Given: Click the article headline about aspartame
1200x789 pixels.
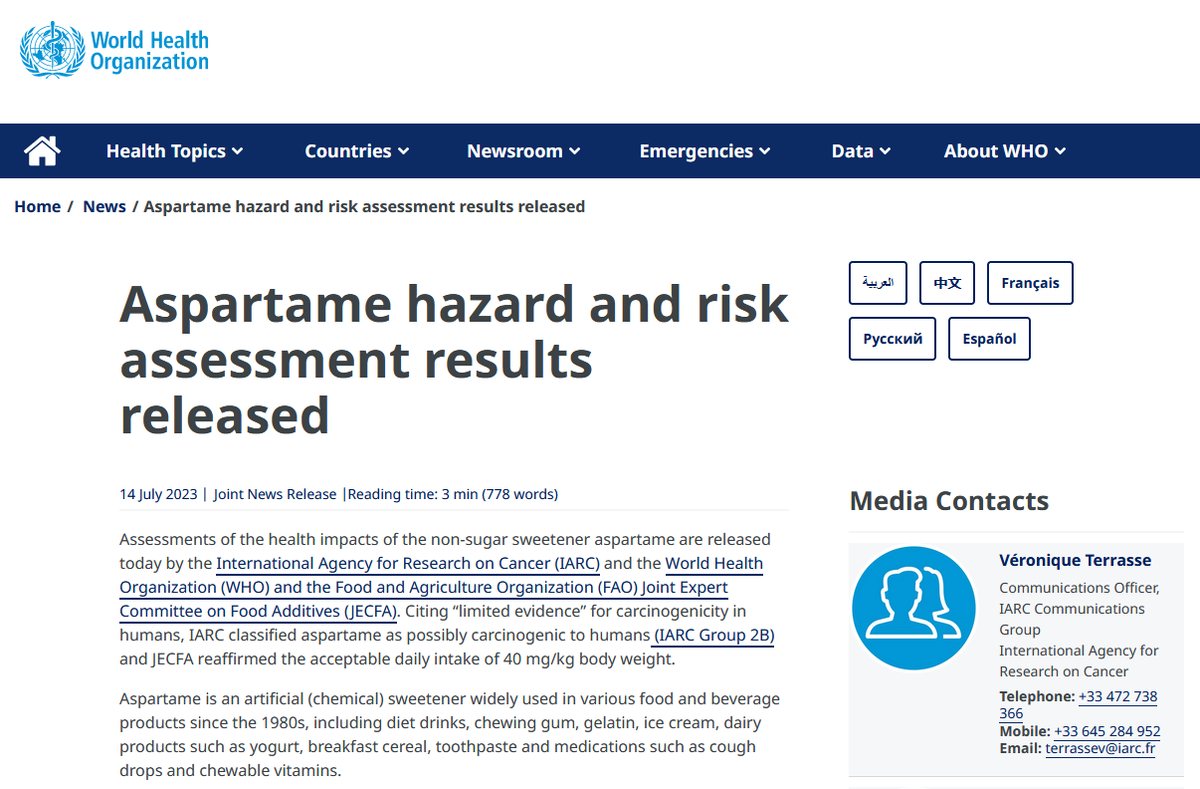Looking at the screenshot, I should (x=454, y=360).
